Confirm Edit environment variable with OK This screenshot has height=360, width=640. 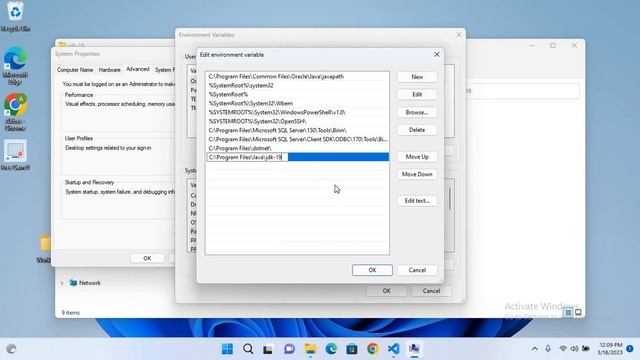(372, 270)
